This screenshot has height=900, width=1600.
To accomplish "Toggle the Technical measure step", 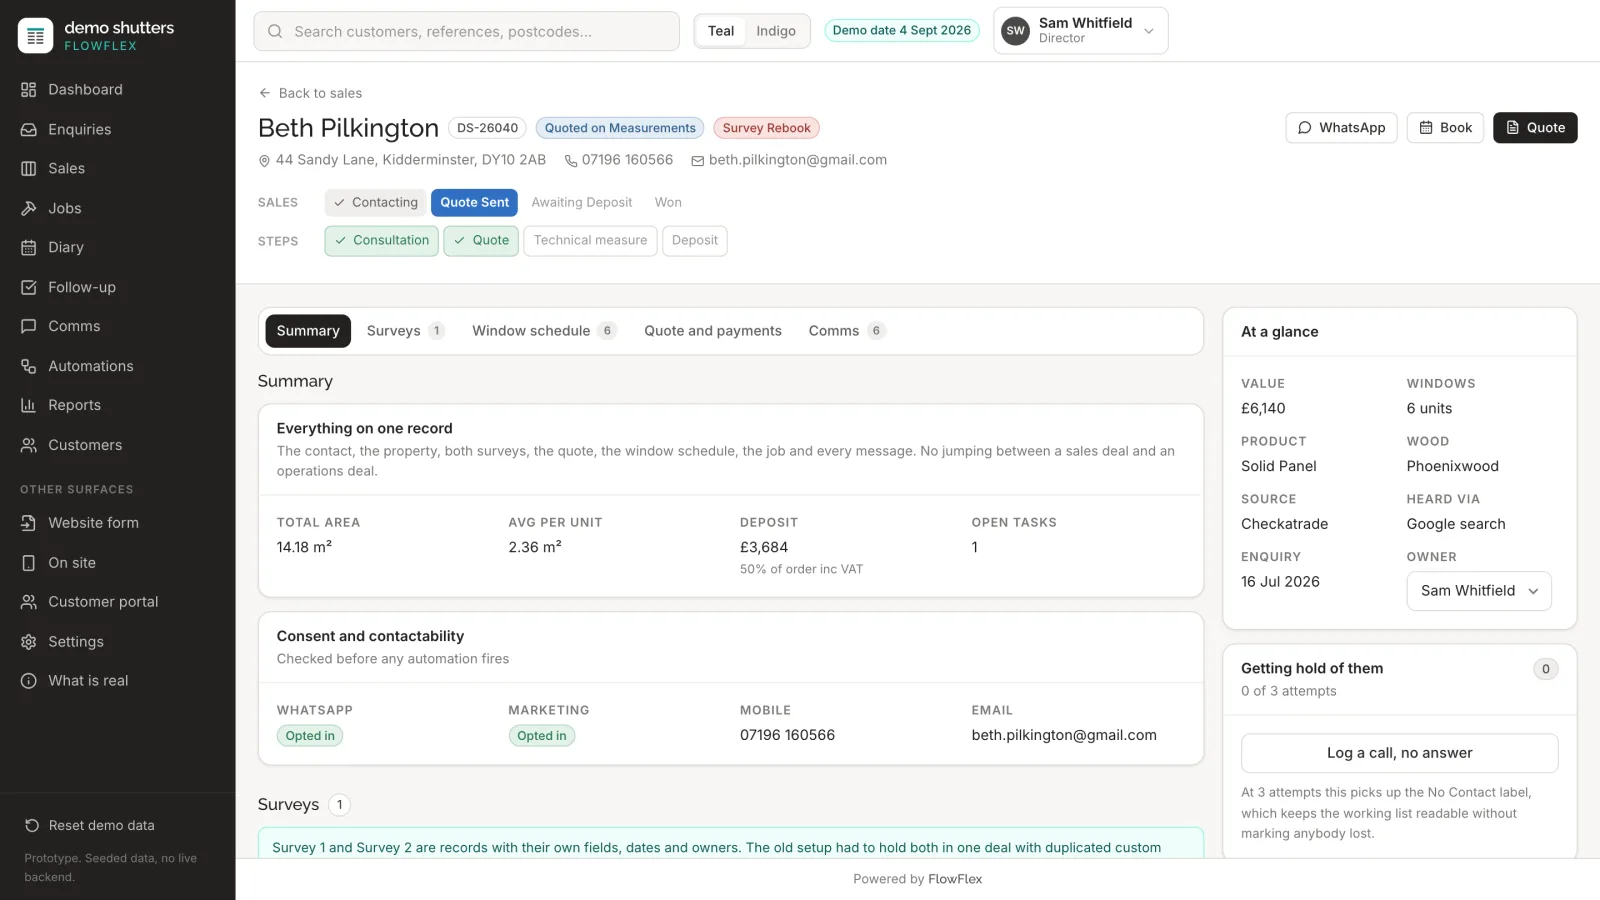I will [x=590, y=241].
